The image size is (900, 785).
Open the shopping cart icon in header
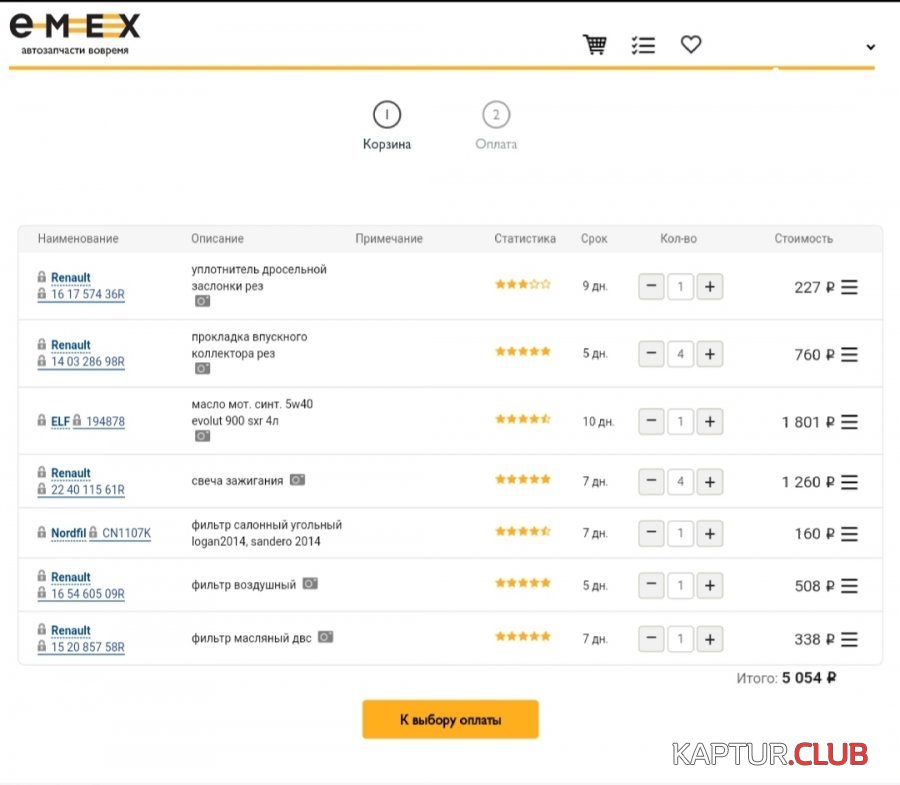[x=595, y=45]
